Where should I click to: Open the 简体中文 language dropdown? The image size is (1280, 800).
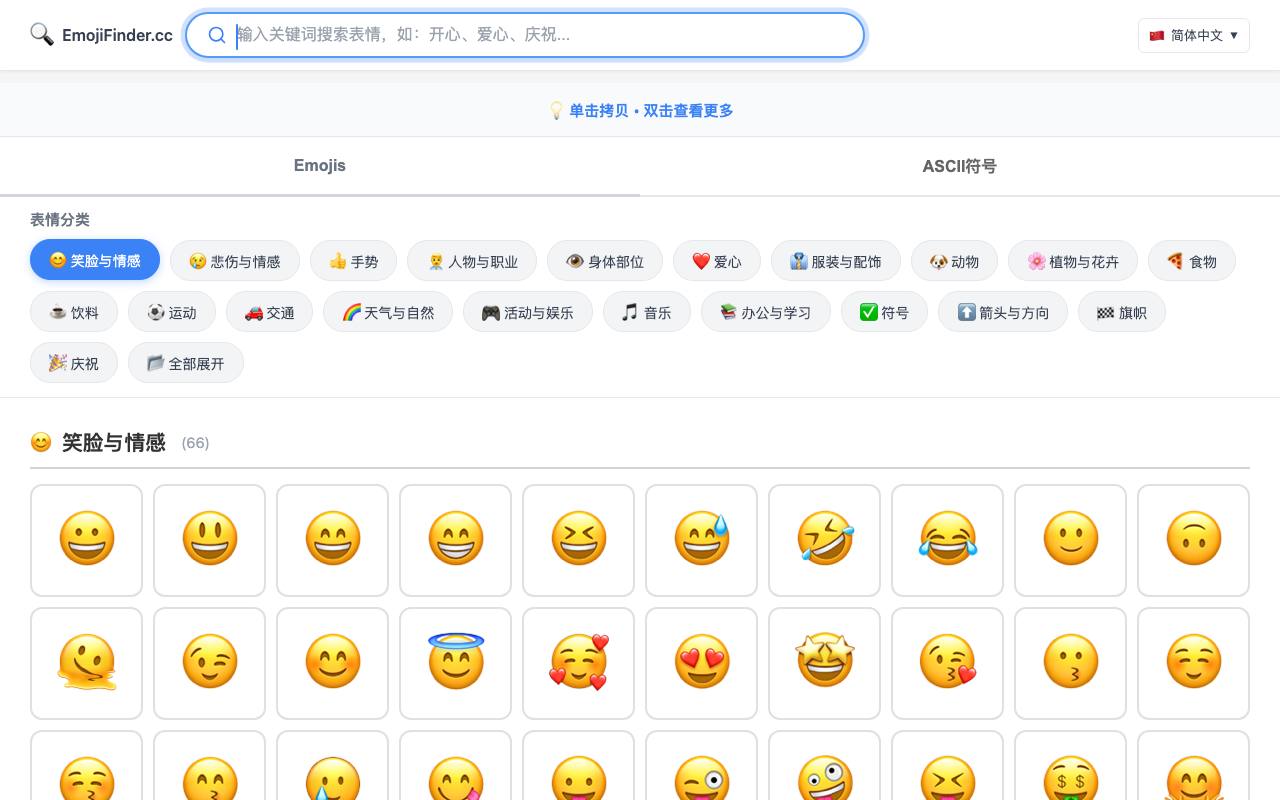(1193, 35)
